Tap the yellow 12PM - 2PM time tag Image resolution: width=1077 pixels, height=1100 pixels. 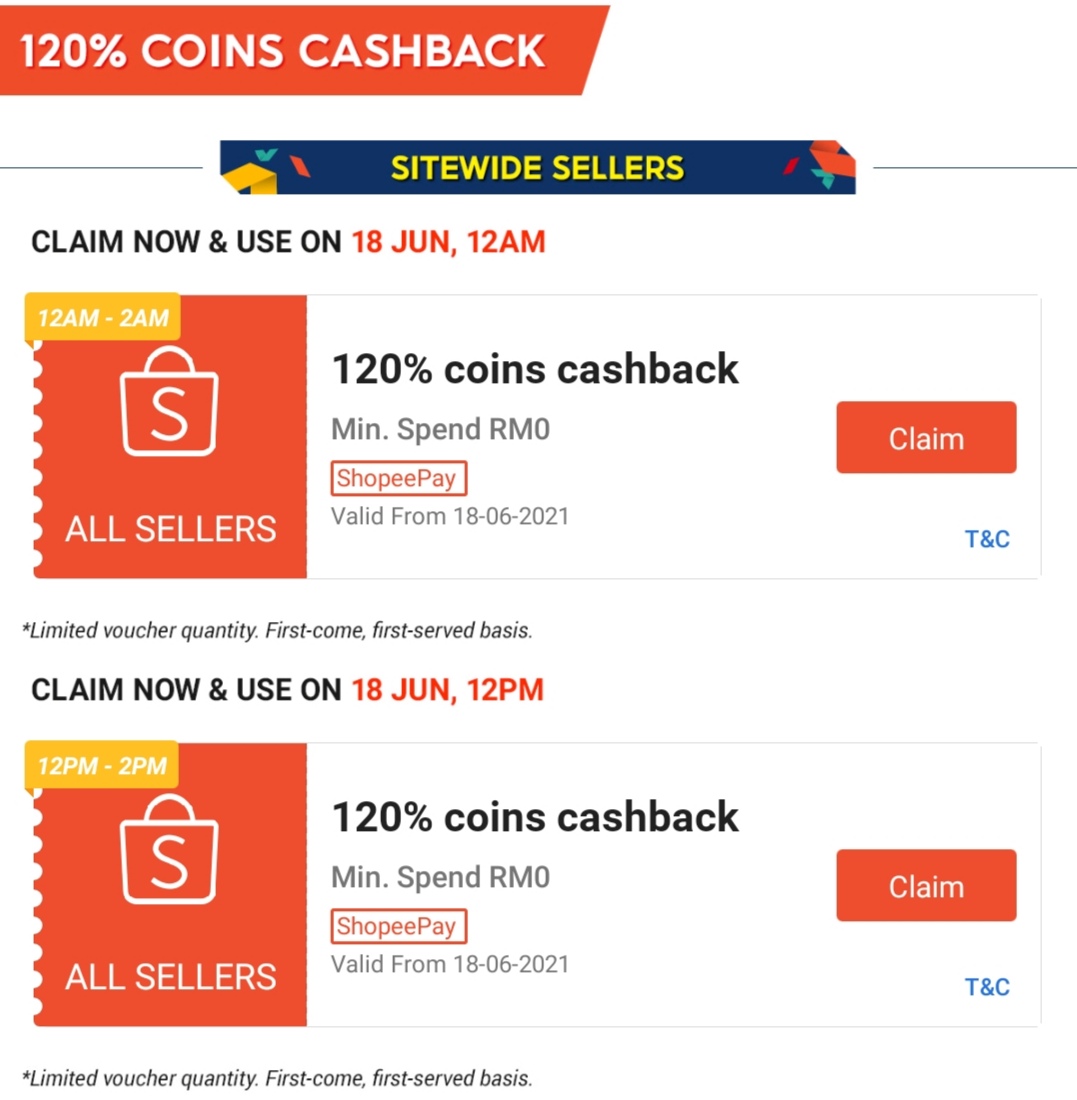[102, 766]
